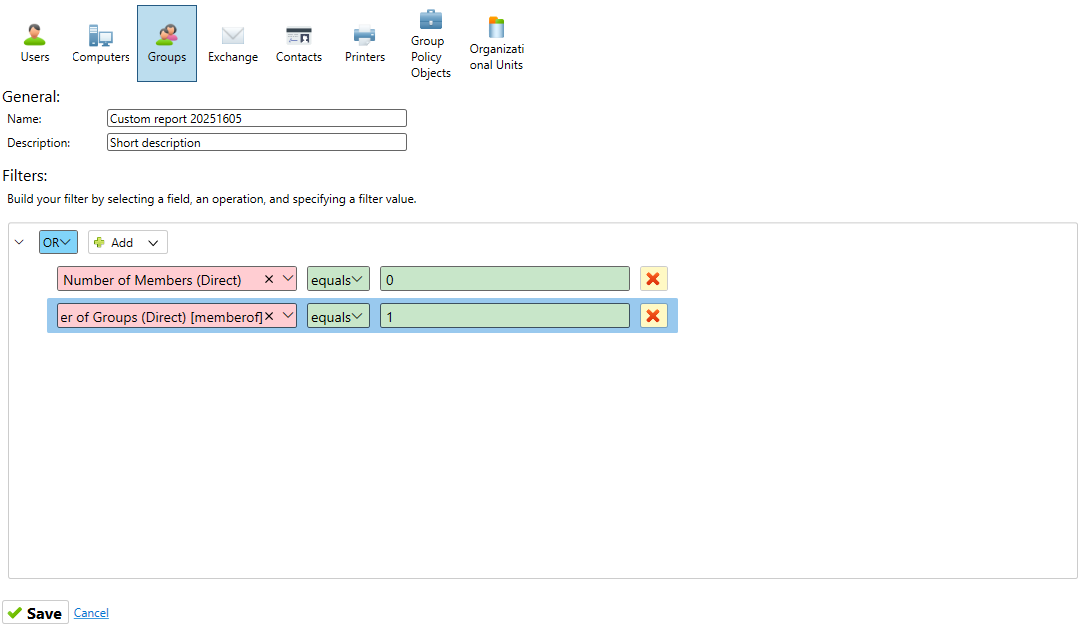This screenshot has height=629, width=1080.
Task: Select the Organizational Units type
Action: (x=497, y=43)
